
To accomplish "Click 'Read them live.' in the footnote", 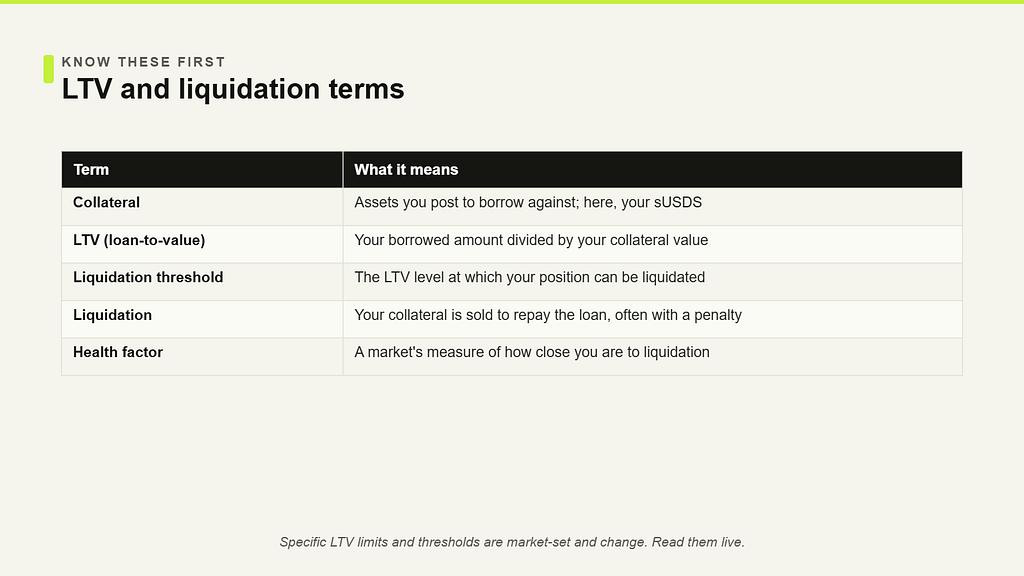I will 698,542.
